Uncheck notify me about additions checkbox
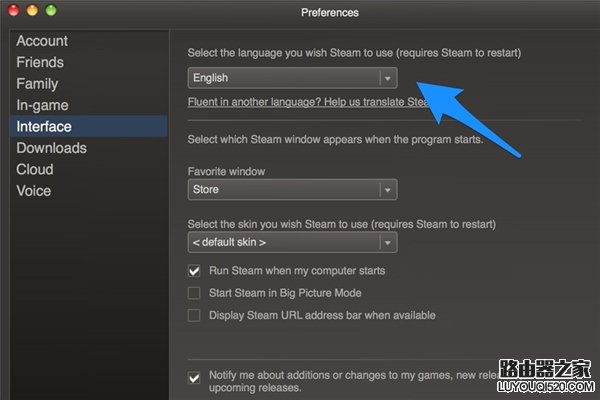The image size is (600, 400). coord(195,377)
